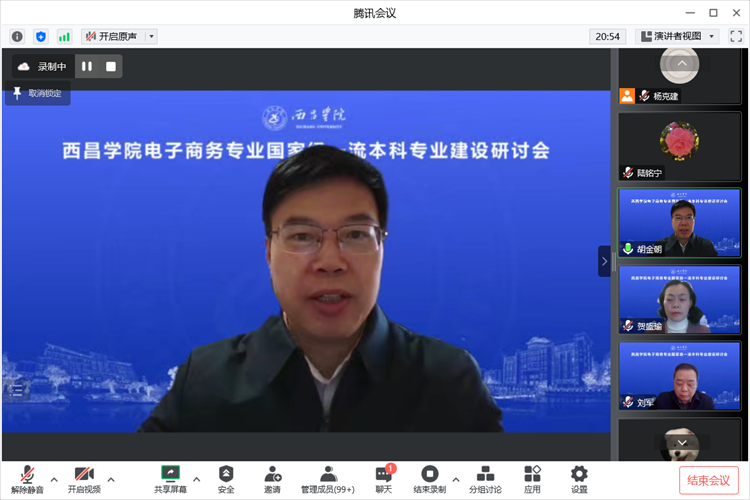Image resolution: width=750 pixels, height=500 pixels.
Task: Select 陆铭宁 participant tile
Action: 679,146
